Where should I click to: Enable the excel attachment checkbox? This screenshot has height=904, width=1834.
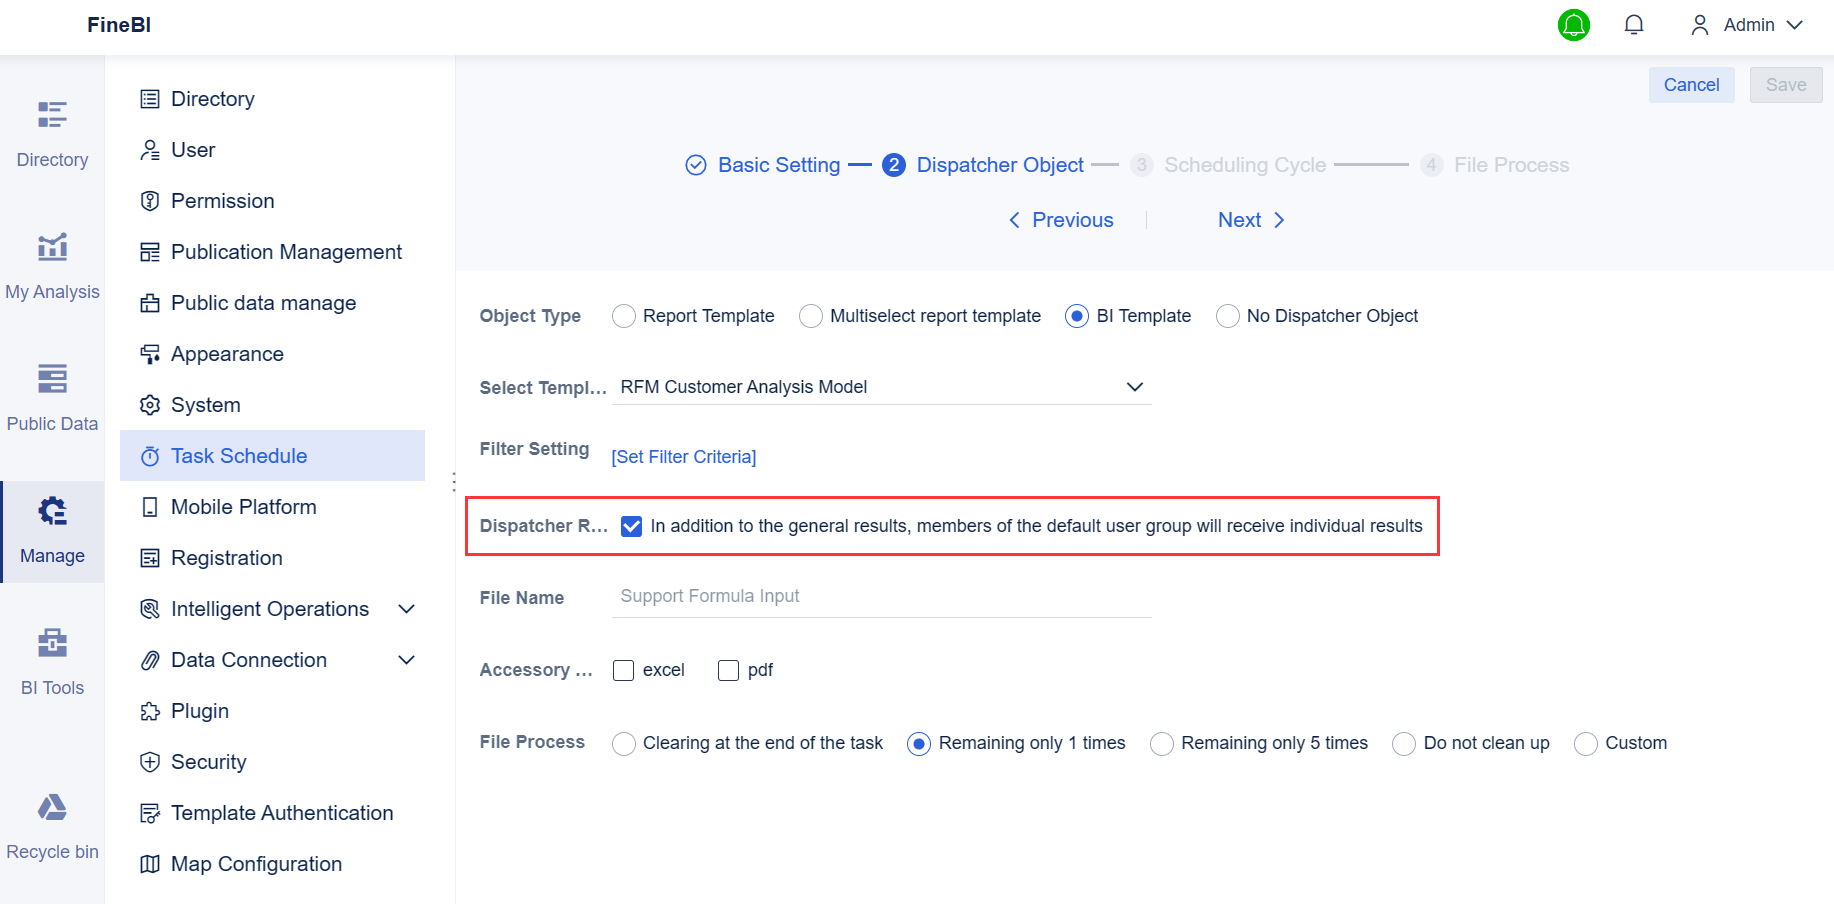(x=624, y=670)
